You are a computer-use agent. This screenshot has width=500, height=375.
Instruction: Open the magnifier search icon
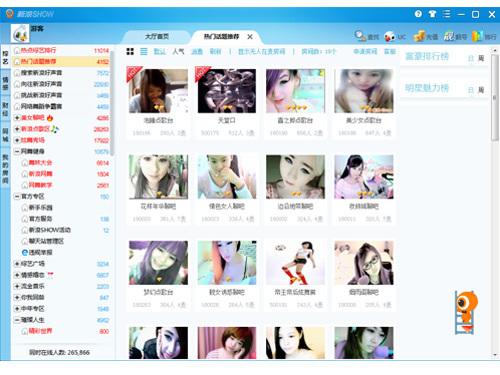click(x=360, y=36)
